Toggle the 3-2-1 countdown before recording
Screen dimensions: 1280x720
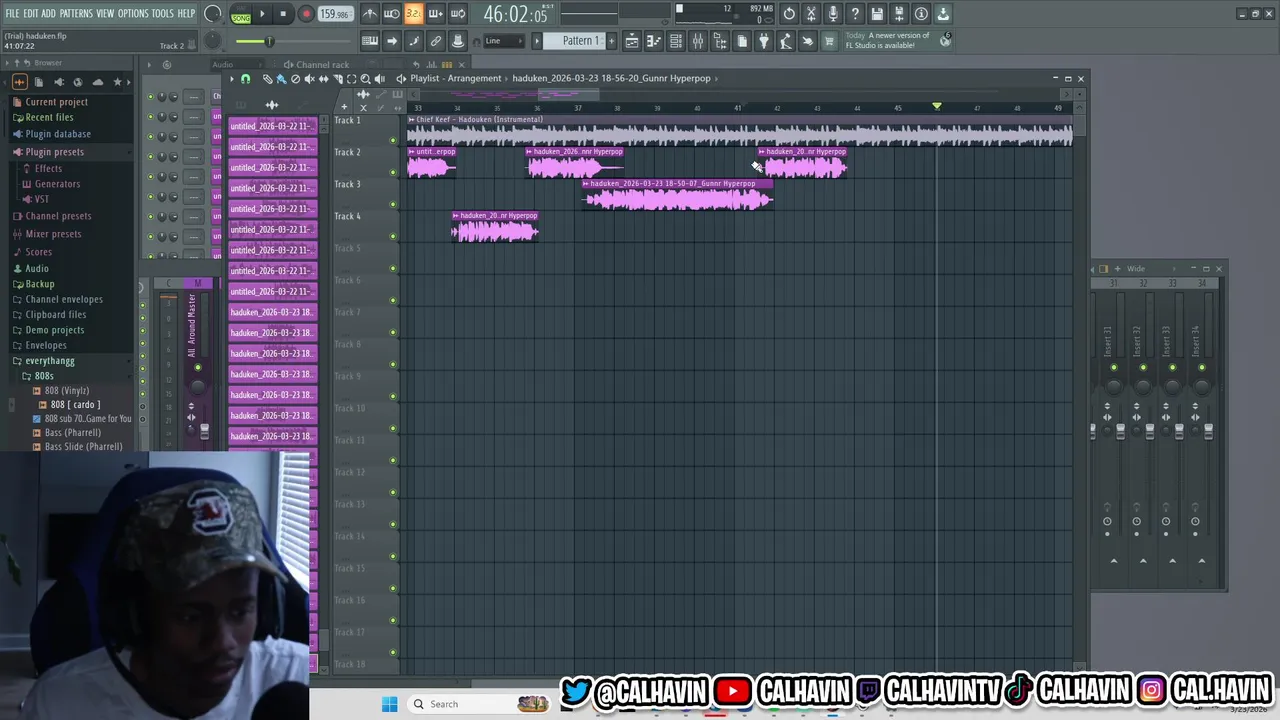coord(413,14)
